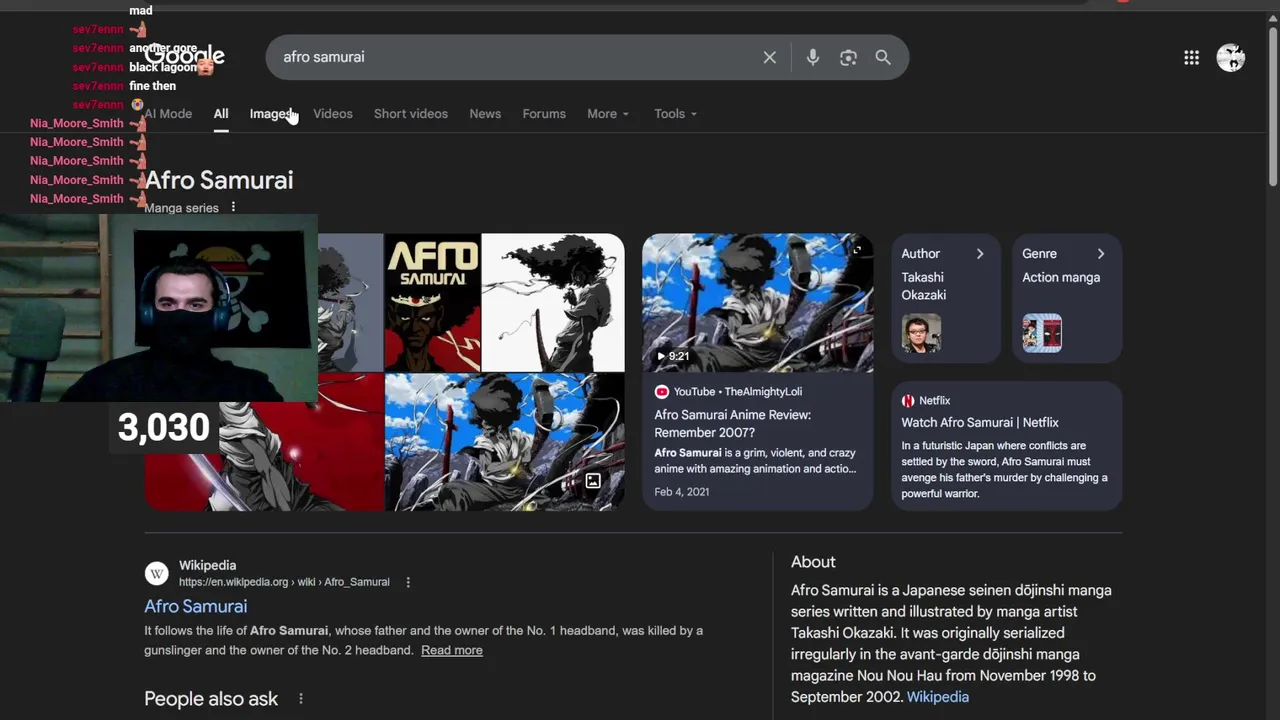Click the Afro Samurai knowledge panel heading
This screenshot has width=1280, height=720.
[219, 180]
